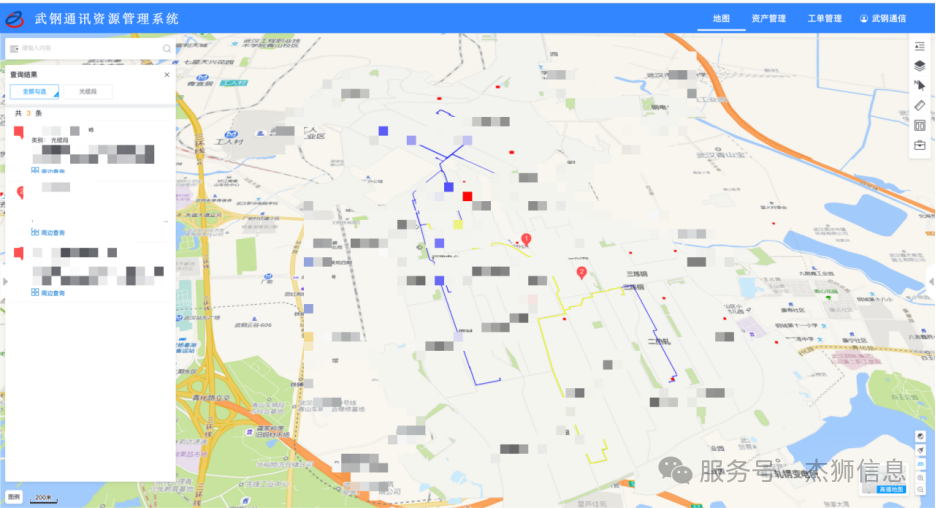The width and height of the screenshot is (936, 508).
Task: Click 周边查询 under the first result
Action: click(x=49, y=171)
